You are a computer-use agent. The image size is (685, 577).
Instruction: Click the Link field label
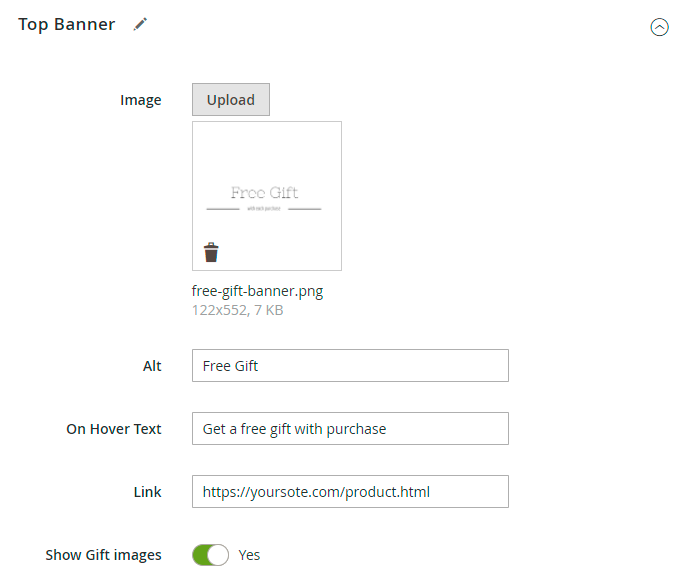click(x=148, y=492)
